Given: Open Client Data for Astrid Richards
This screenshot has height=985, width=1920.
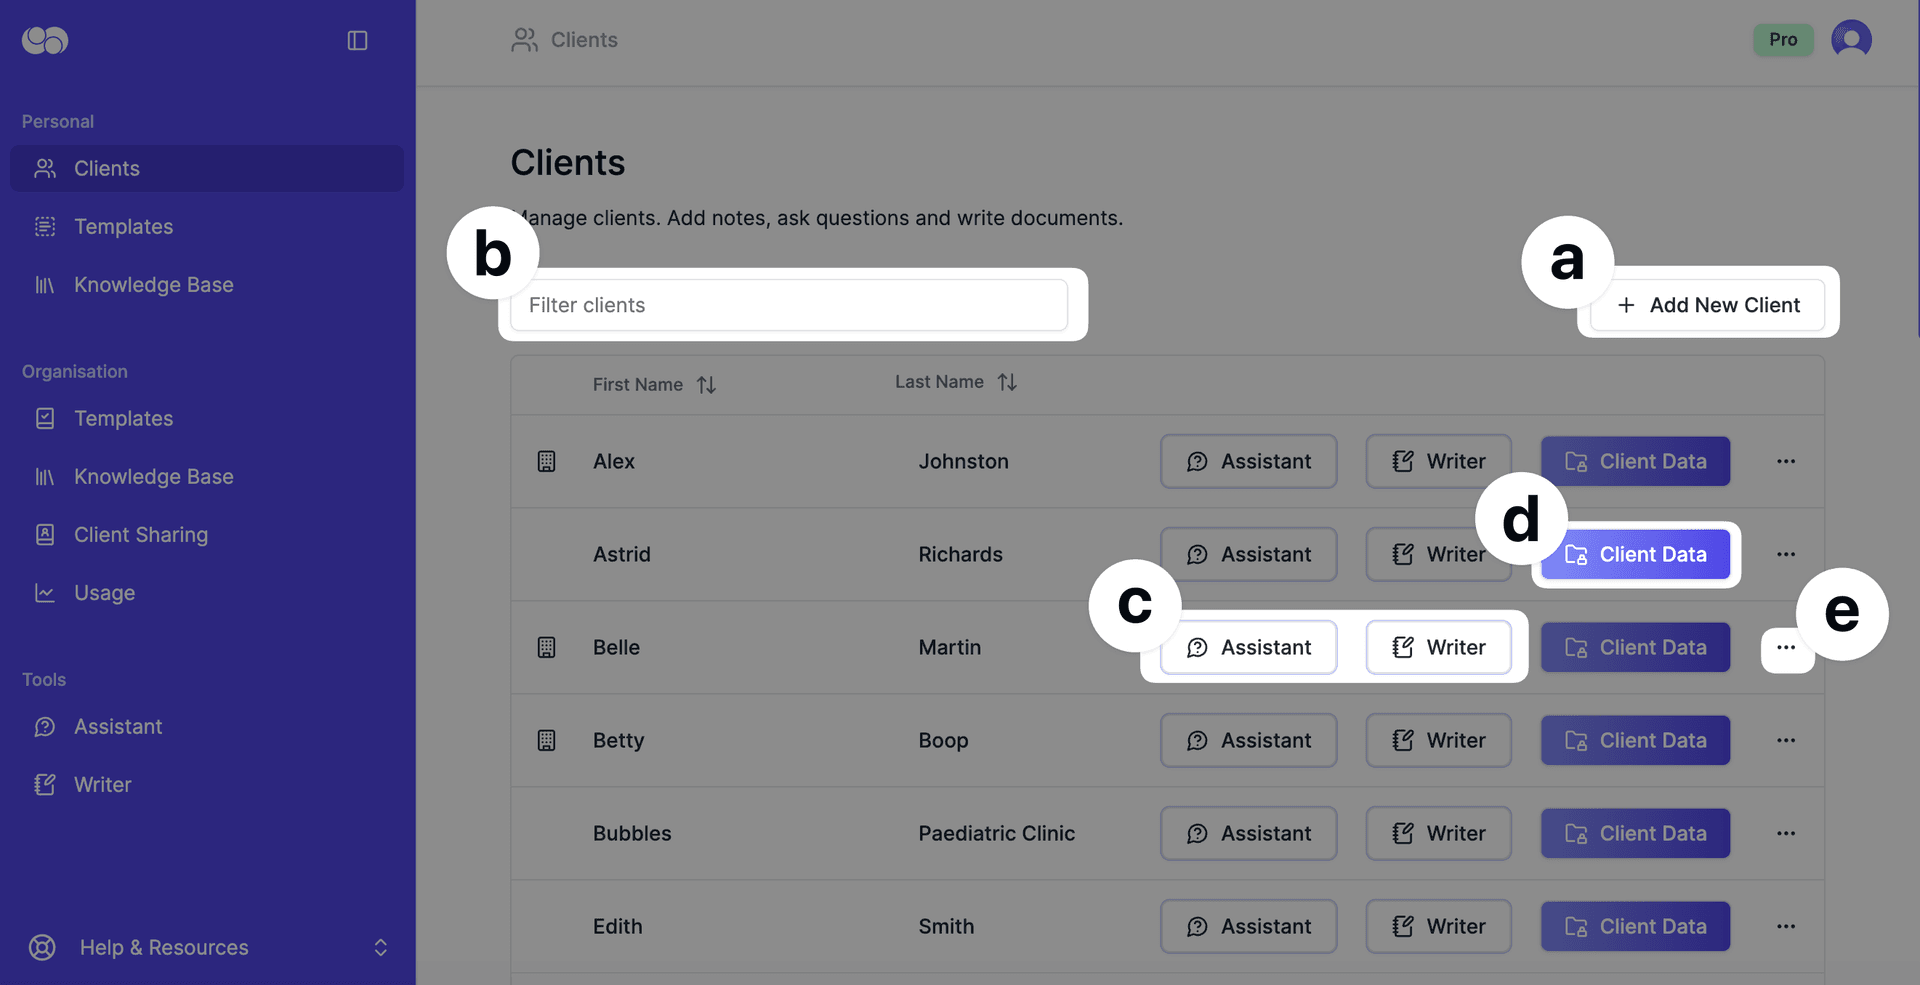Looking at the screenshot, I should coord(1634,554).
